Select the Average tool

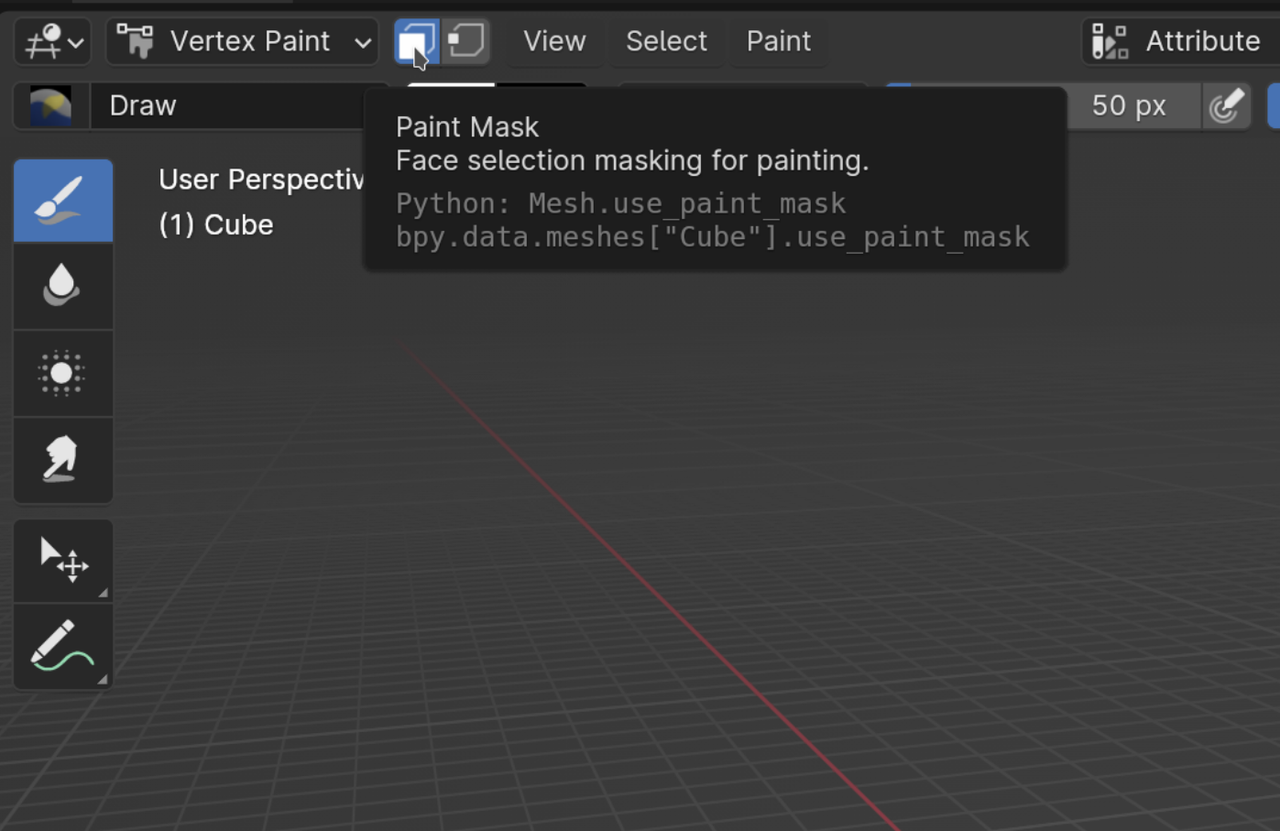[63, 374]
